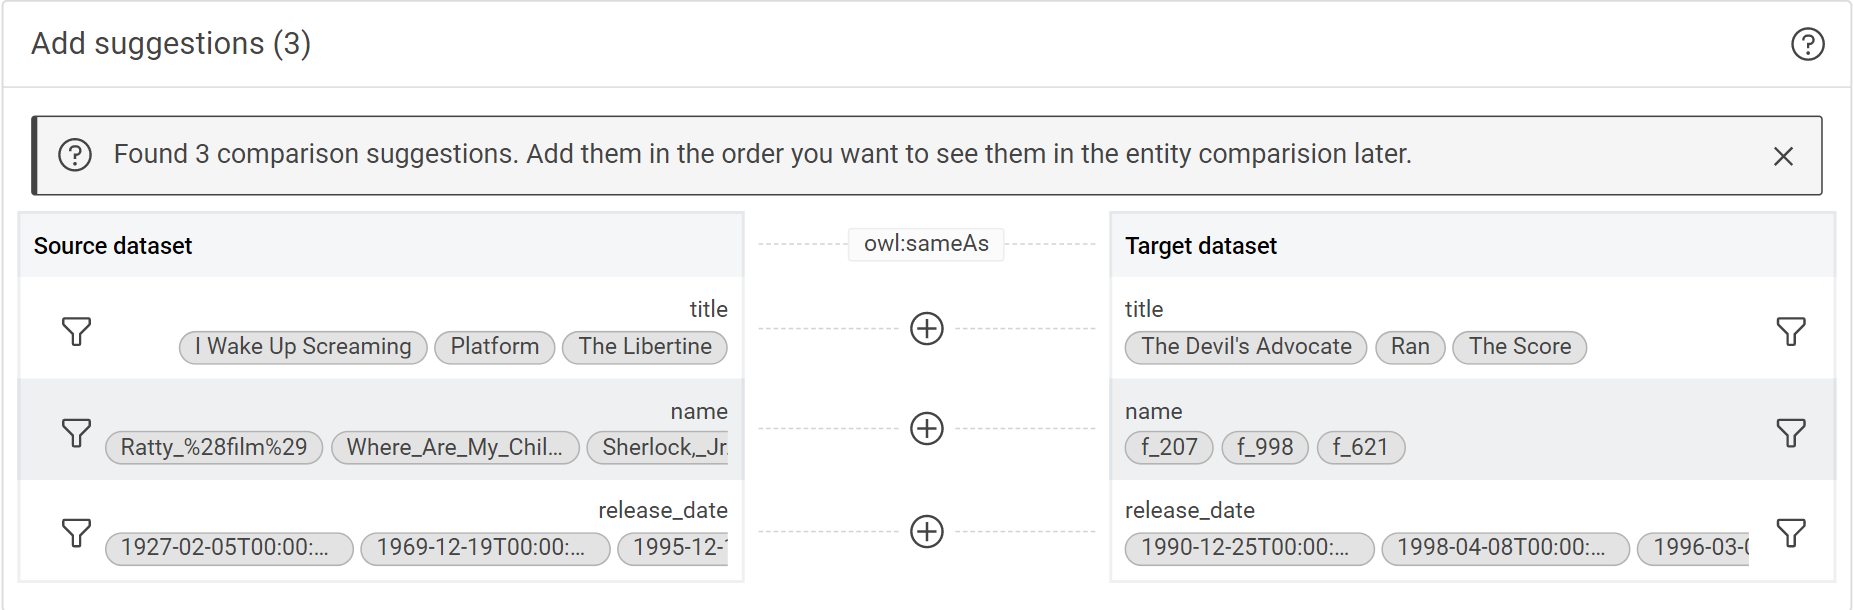1853x610 pixels.
Task: Filter source dataset release_date values
Action: point(77,532)
